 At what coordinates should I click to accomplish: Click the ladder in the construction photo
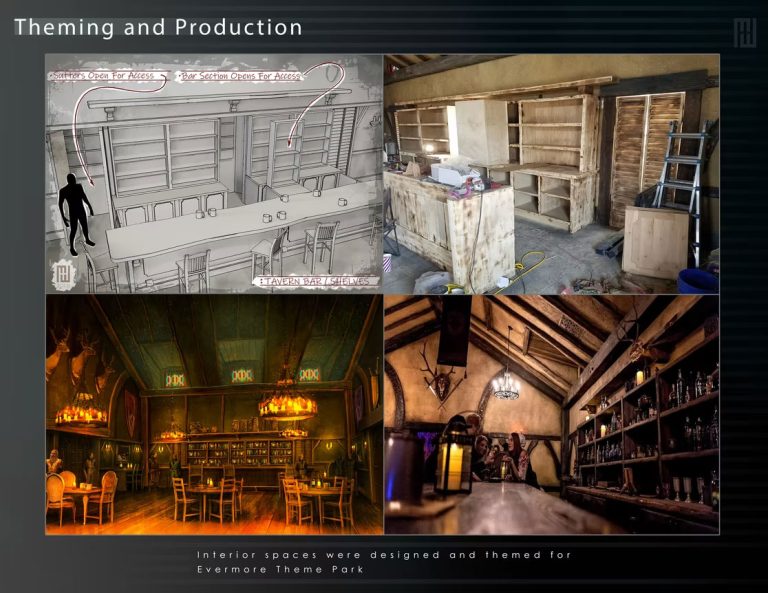(681, 178)
